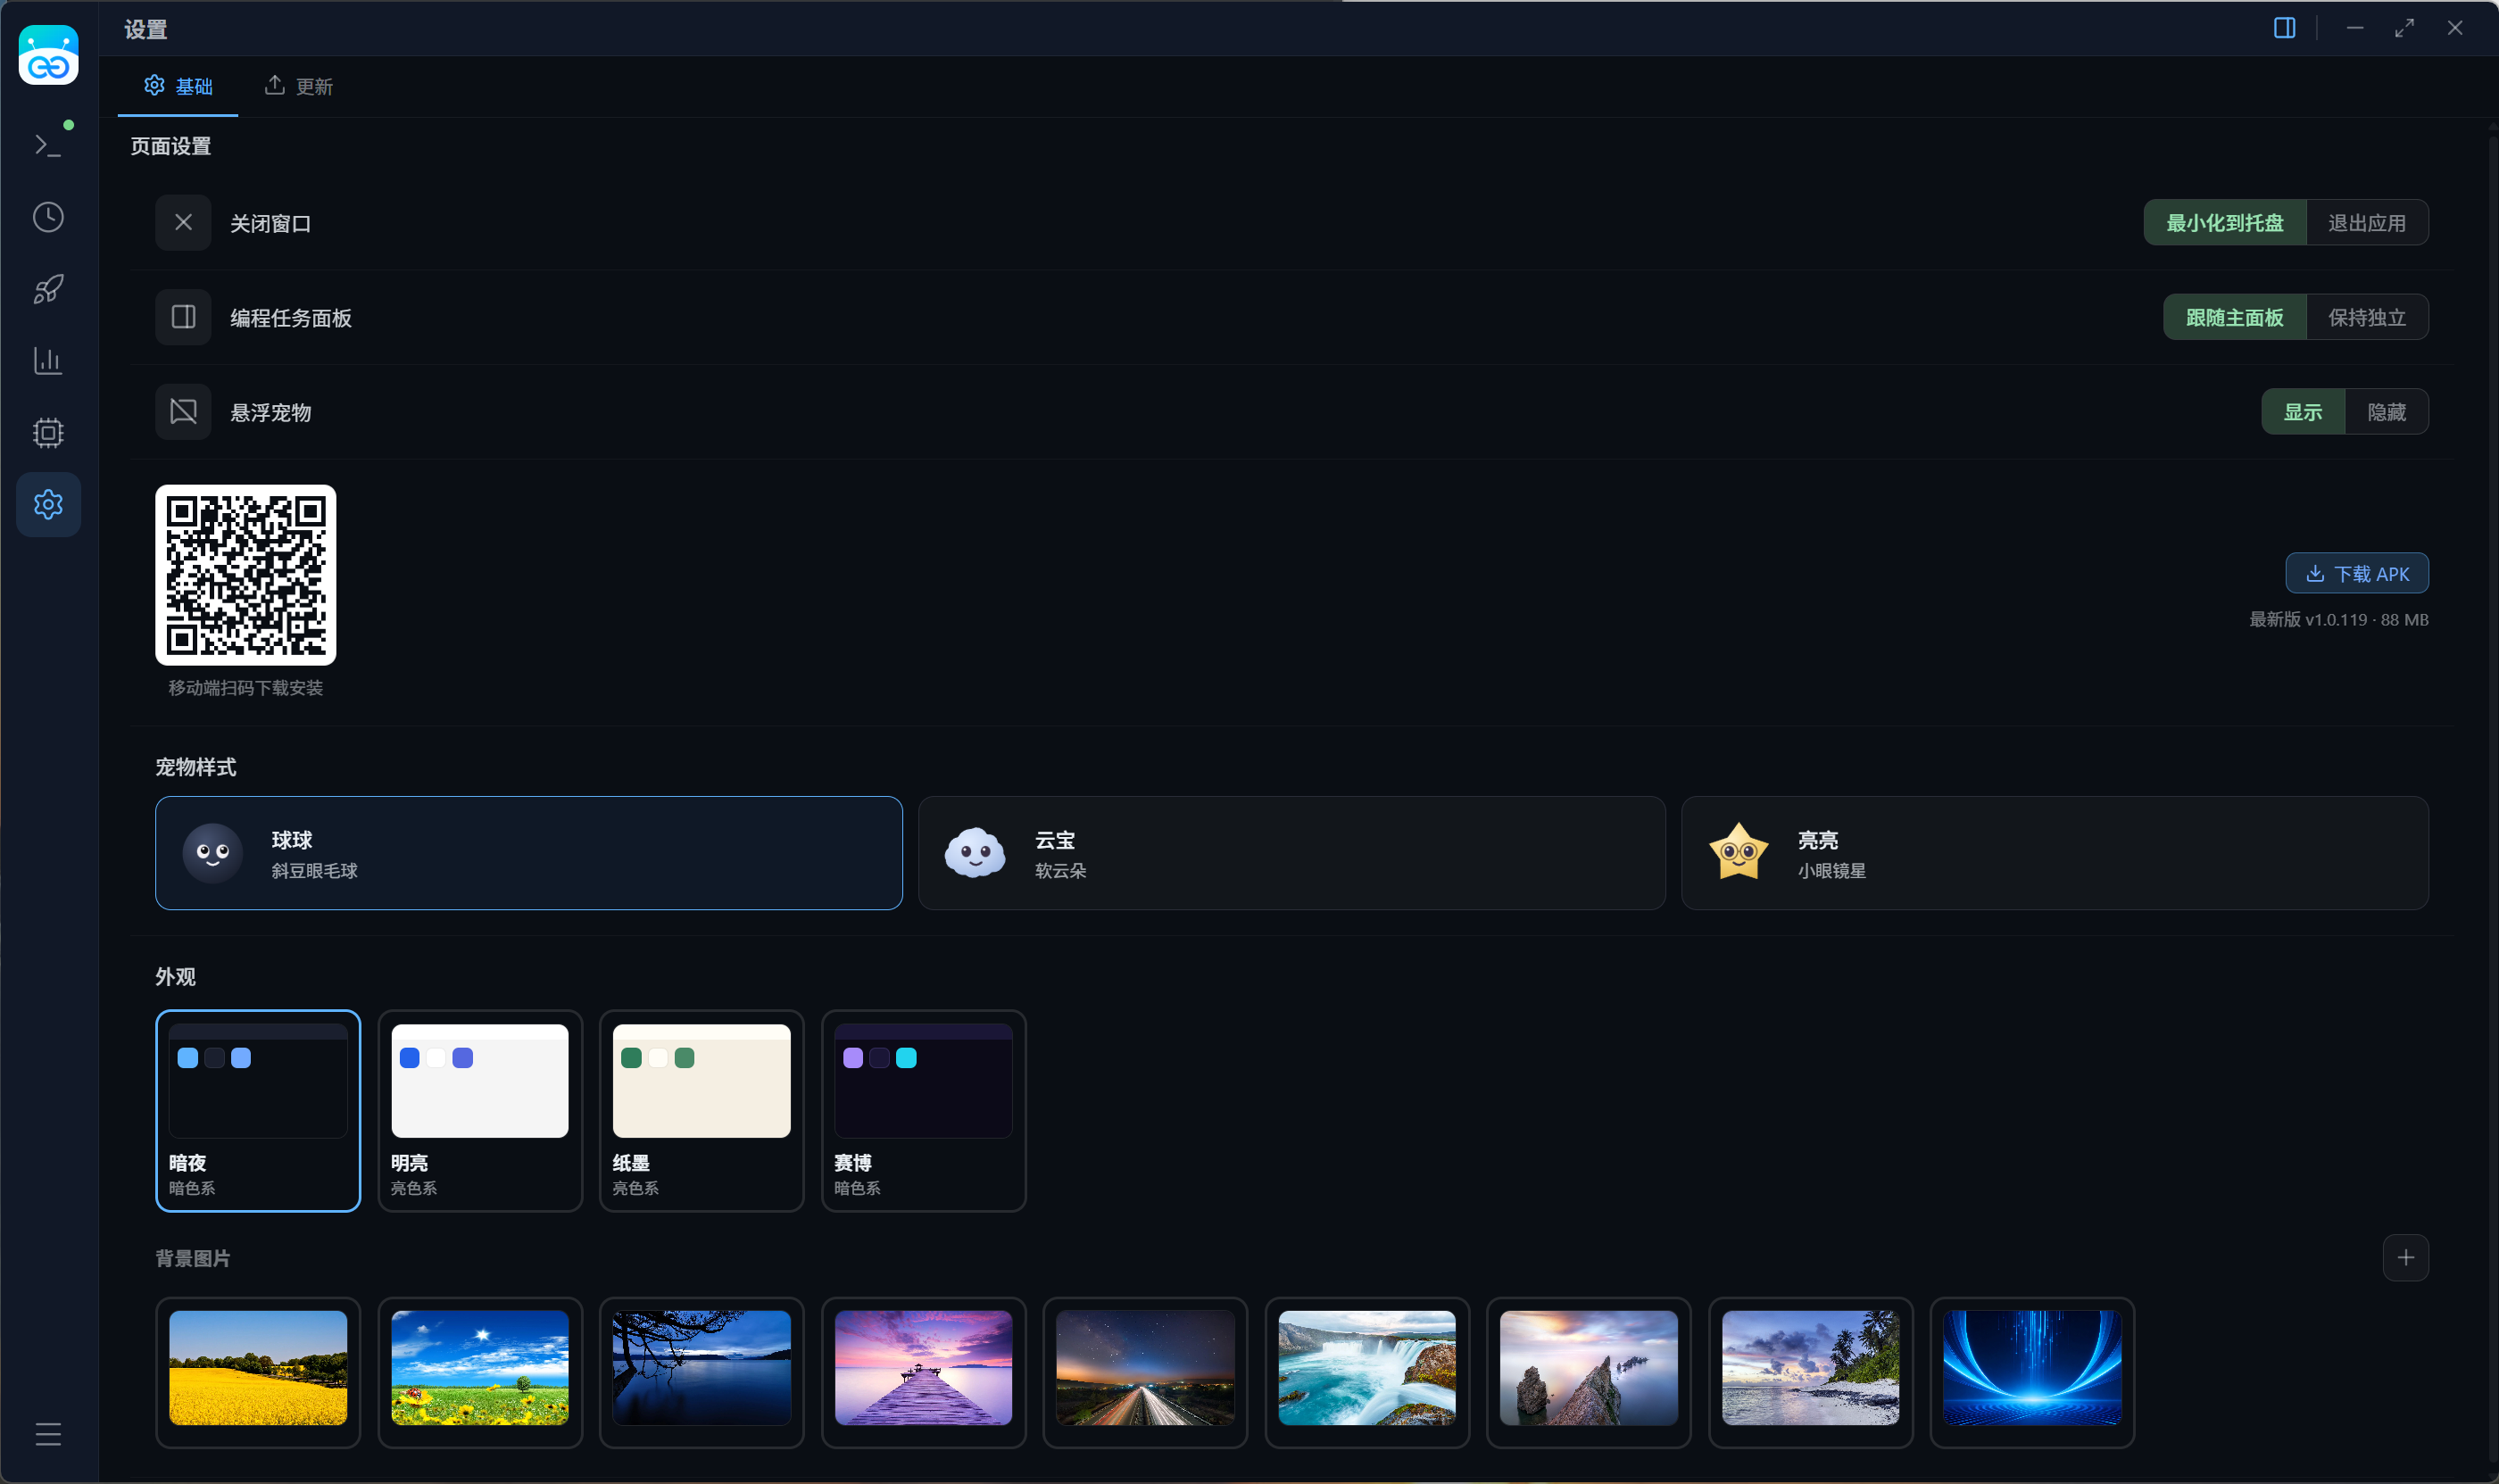
Task: Select the 云宝 软云朵 pet card
Action: point(1291,853)
